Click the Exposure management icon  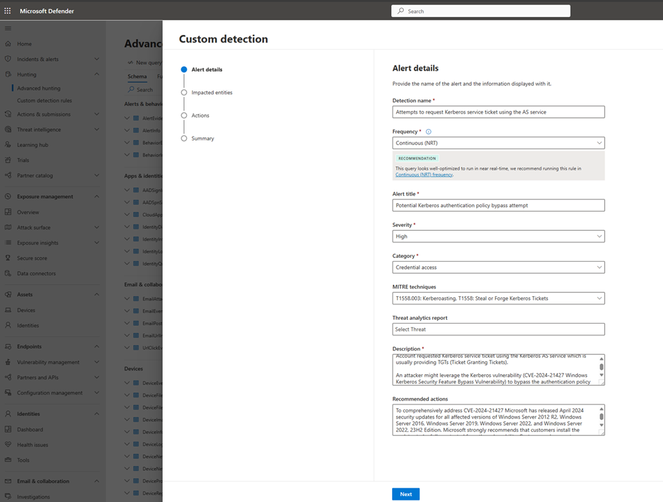8,196
